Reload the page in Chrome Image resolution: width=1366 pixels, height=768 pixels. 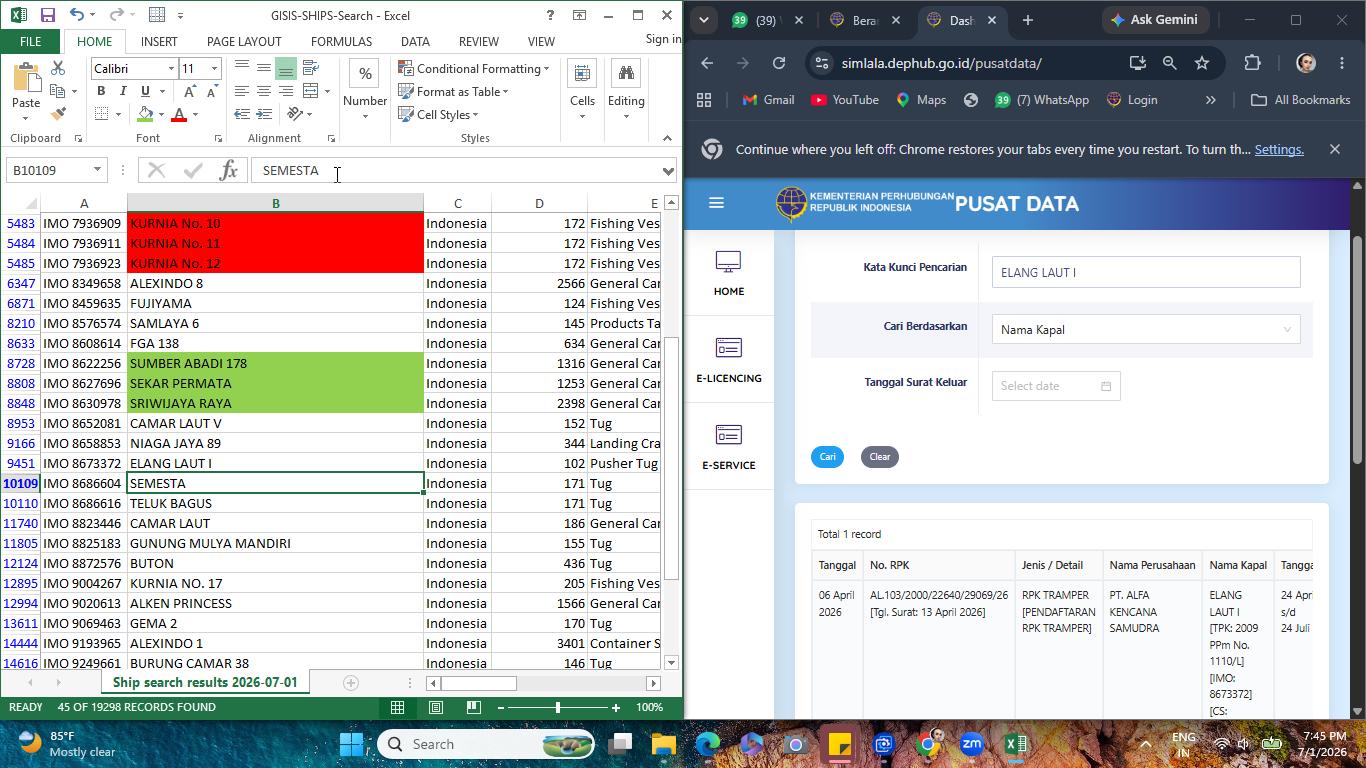point(779,63)
